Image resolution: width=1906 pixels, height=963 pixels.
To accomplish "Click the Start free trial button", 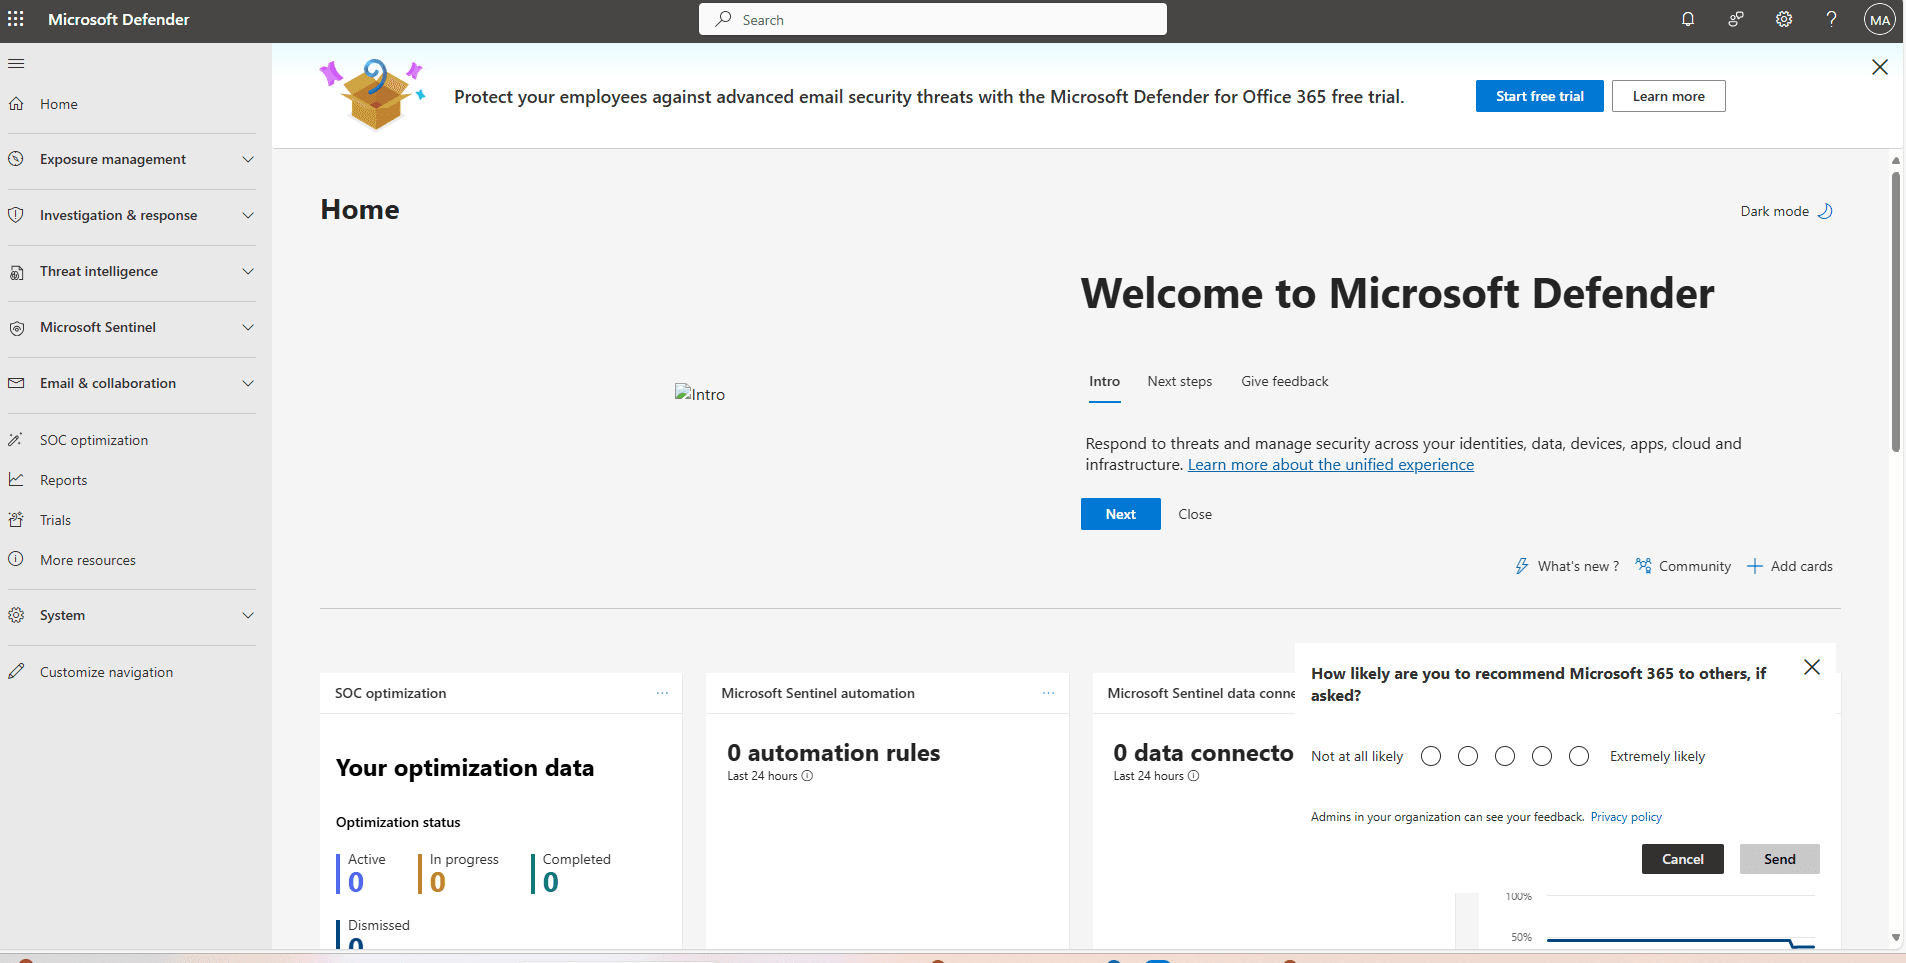I will (x=1539, y=96).
